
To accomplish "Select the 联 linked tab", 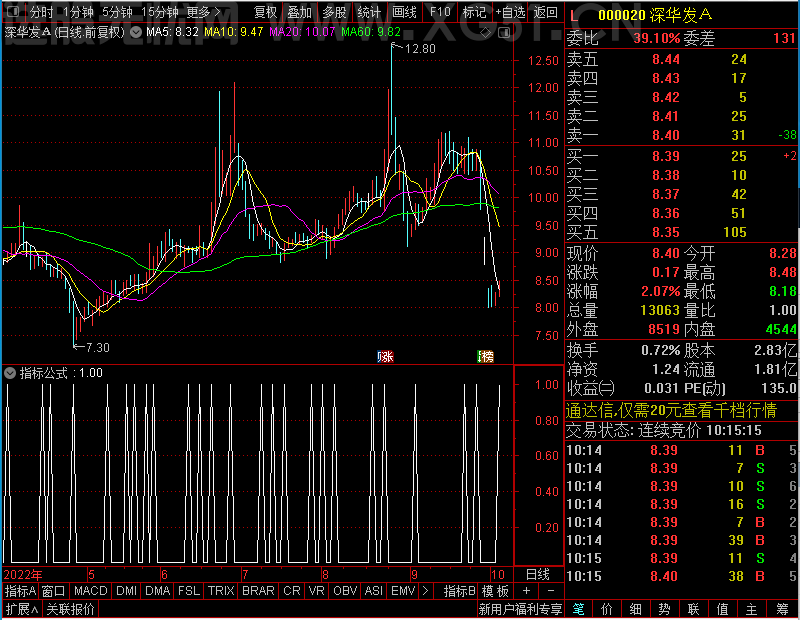I will coord(693,609).
